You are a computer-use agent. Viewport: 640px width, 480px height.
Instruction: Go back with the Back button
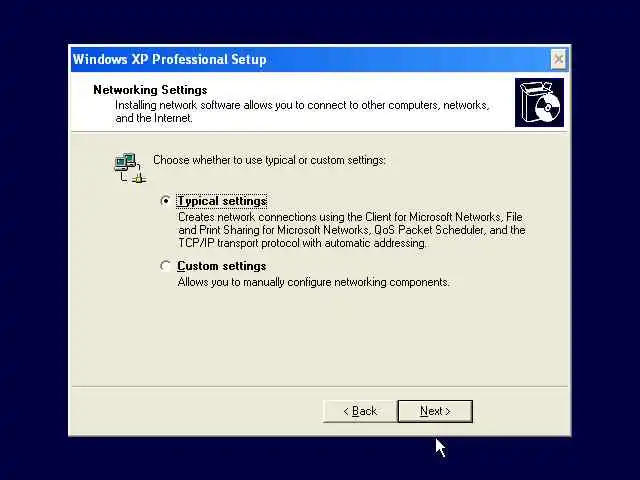(360, 411)
